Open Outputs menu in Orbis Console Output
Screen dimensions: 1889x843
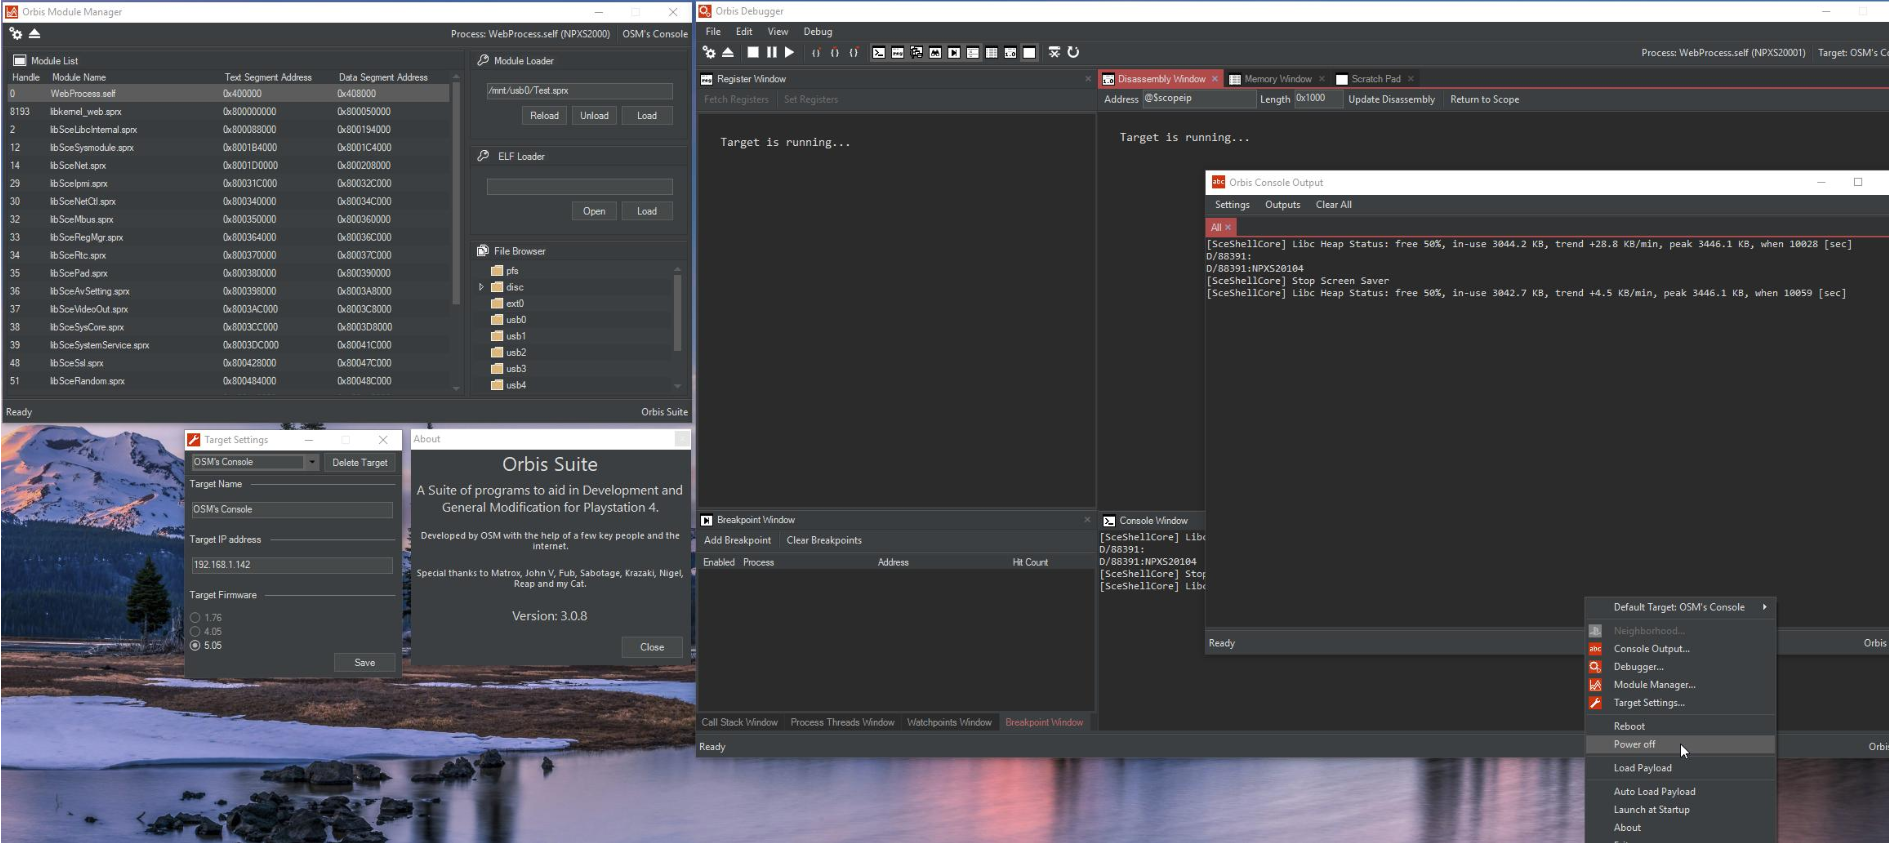click(1283, 205)
